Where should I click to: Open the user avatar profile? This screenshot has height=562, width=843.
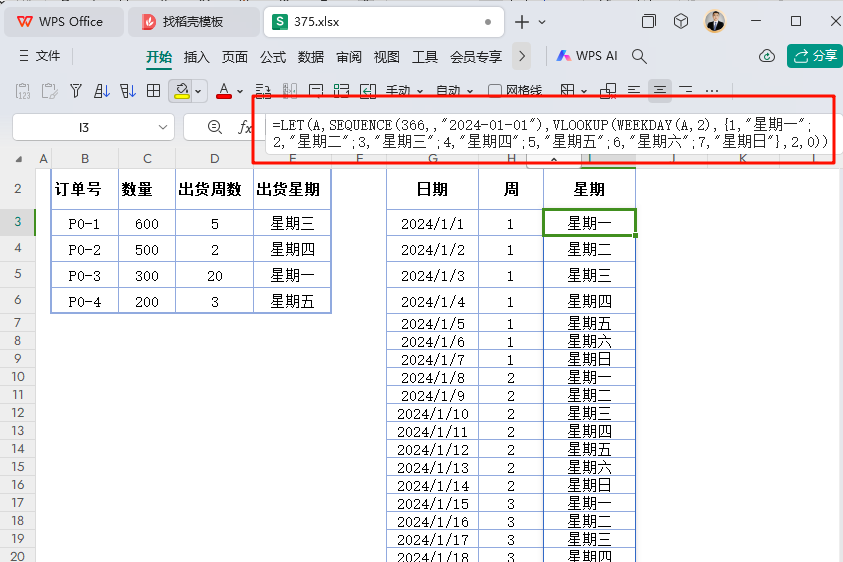click(x=715, y=22)
